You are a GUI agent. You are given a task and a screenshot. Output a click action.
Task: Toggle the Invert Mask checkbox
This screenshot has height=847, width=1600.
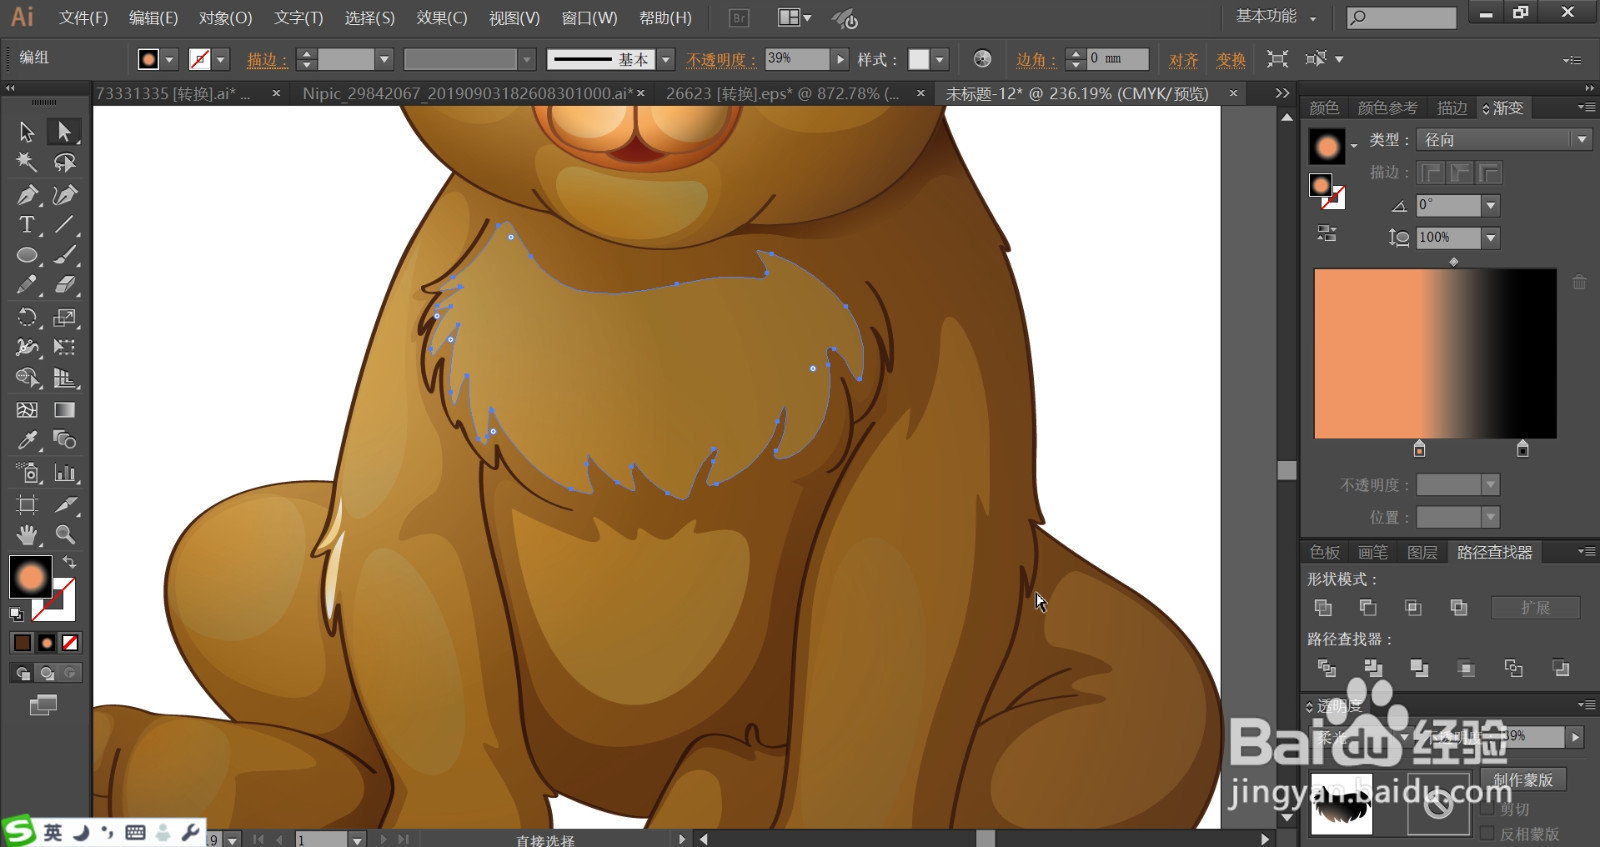tap(1487, 833)
